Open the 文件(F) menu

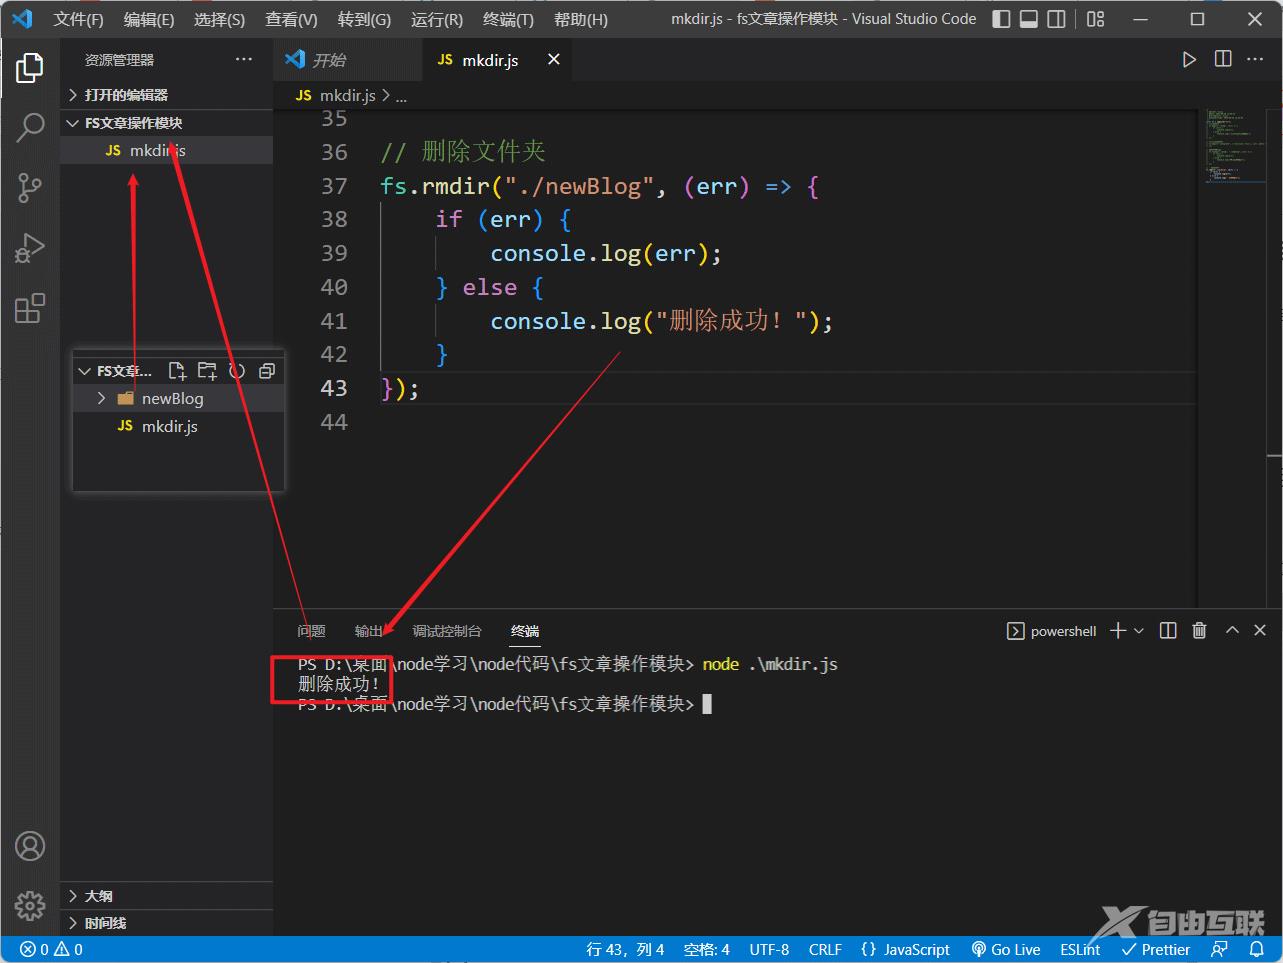(x=78, y=19)
